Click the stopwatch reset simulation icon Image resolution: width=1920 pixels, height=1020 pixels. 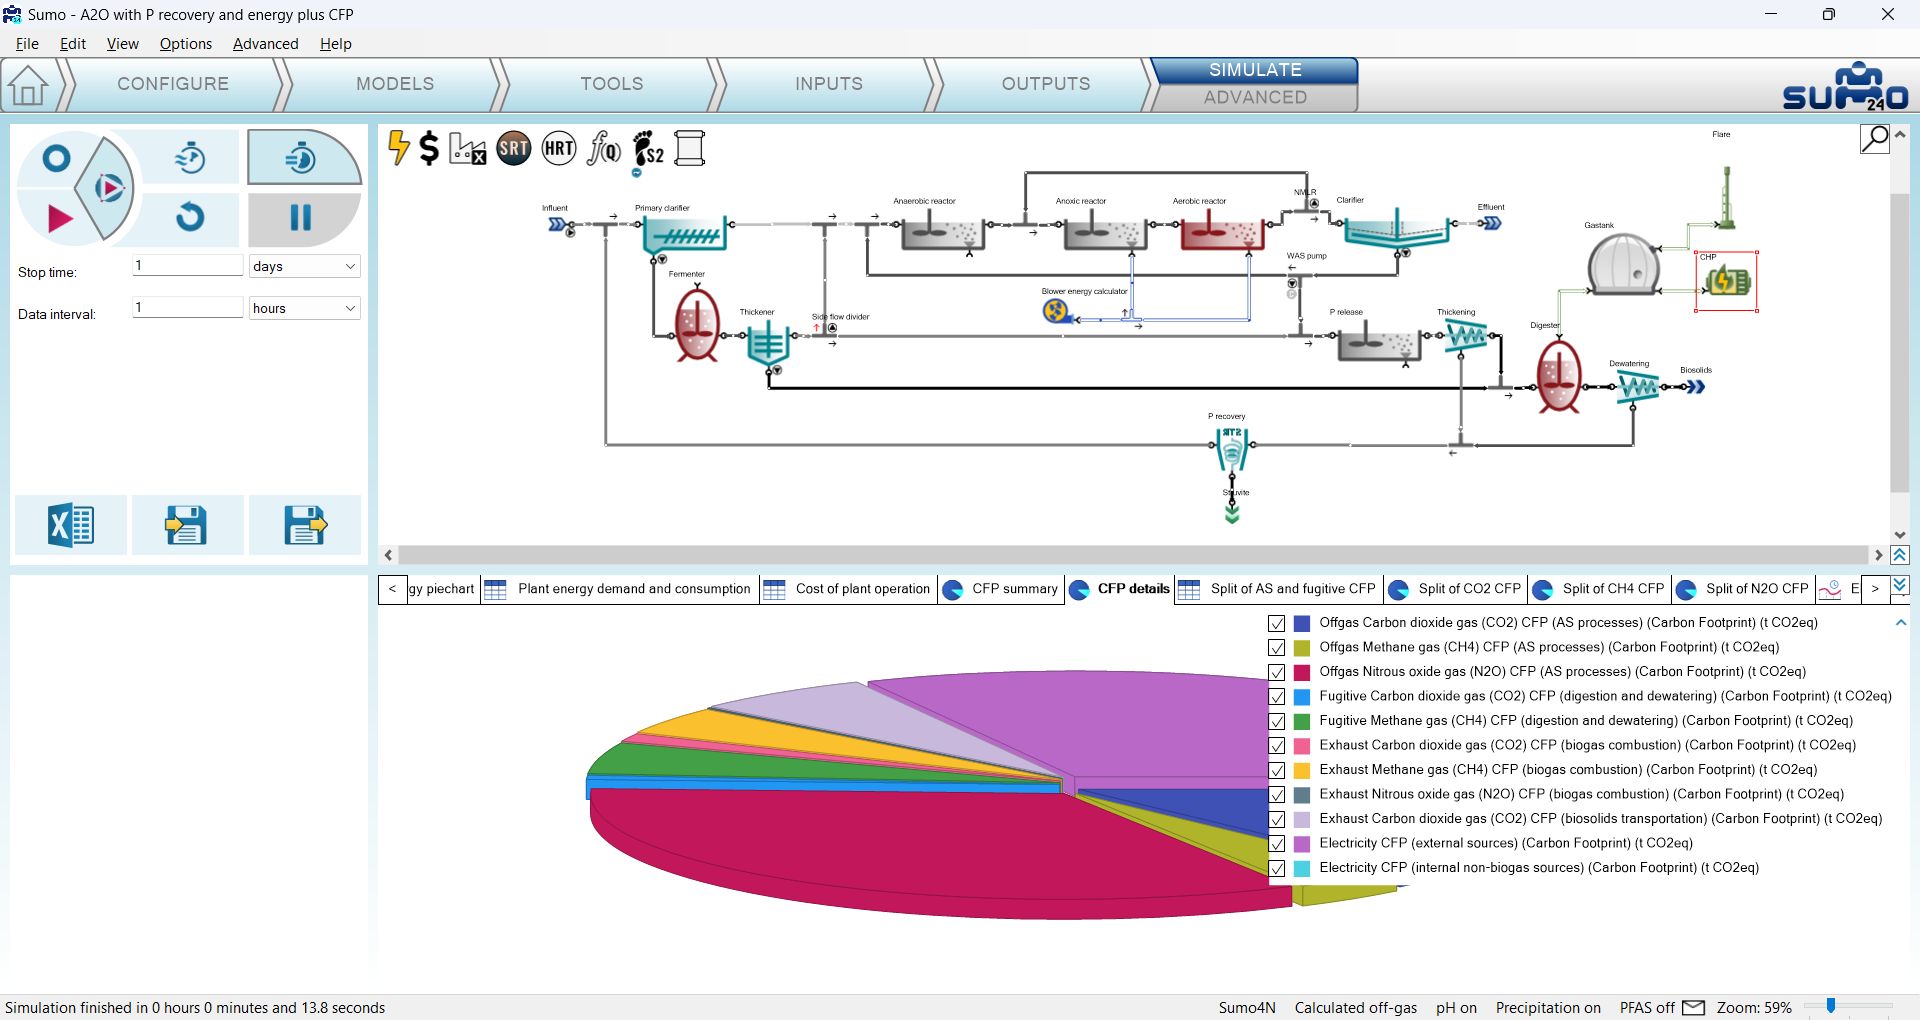(x=190, y=157)
